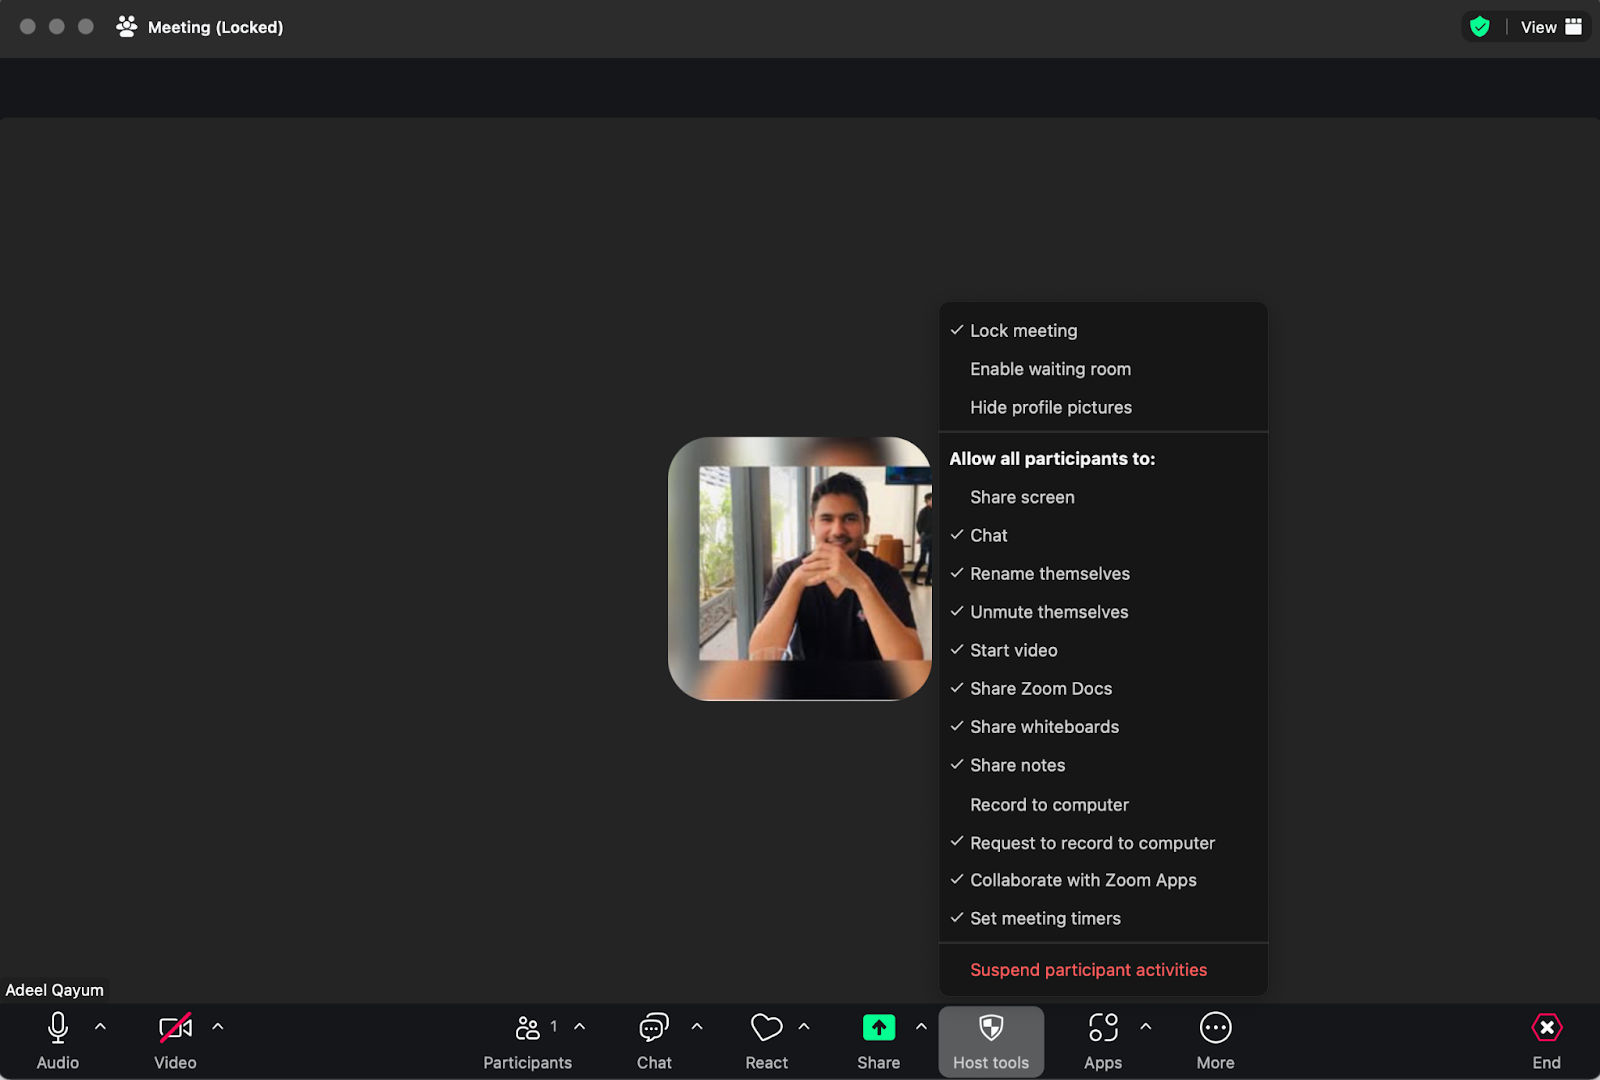
Task: Select Hide profile pictures
Action: (1051, 407)
